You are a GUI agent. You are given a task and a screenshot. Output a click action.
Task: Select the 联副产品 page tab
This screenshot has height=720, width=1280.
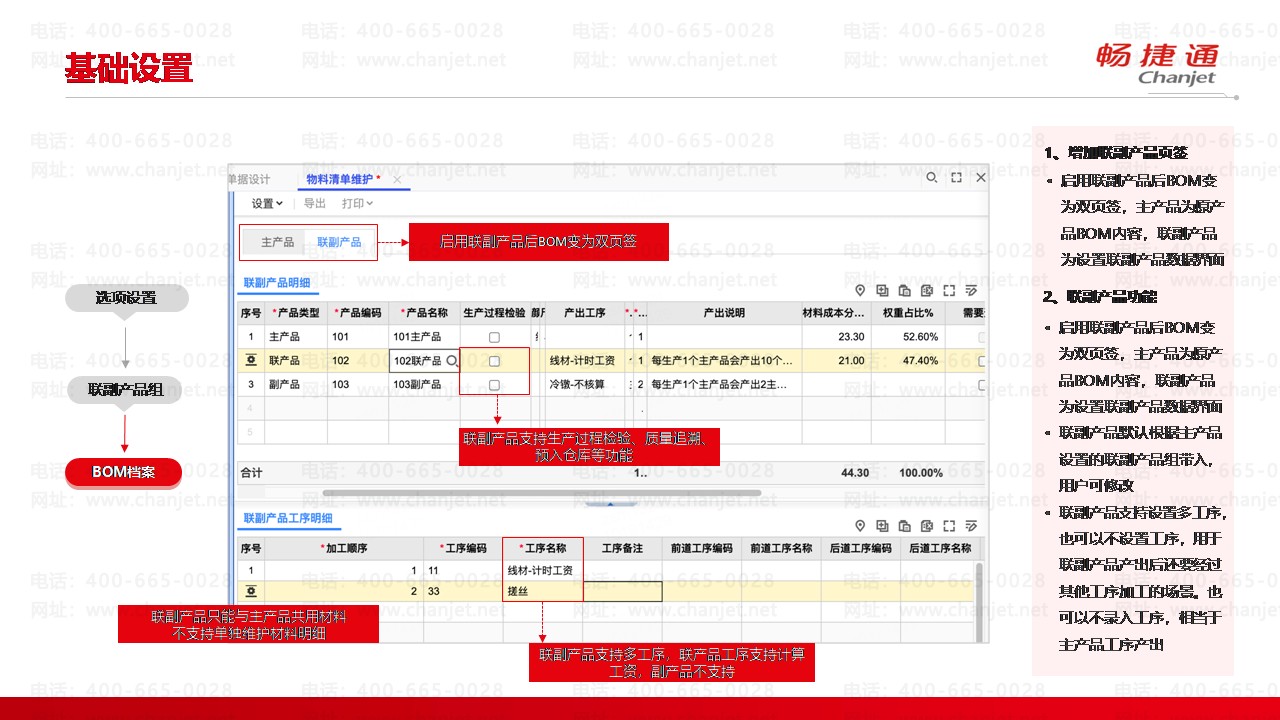(339, 242)
